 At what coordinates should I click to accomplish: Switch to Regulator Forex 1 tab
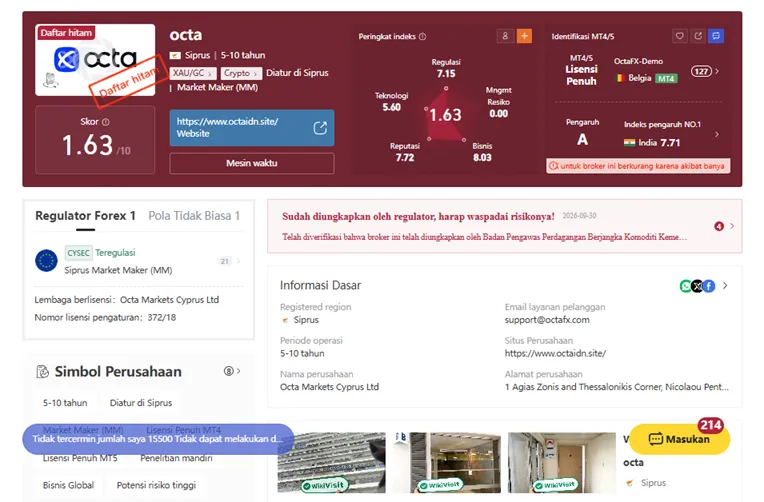click(85, 216)
